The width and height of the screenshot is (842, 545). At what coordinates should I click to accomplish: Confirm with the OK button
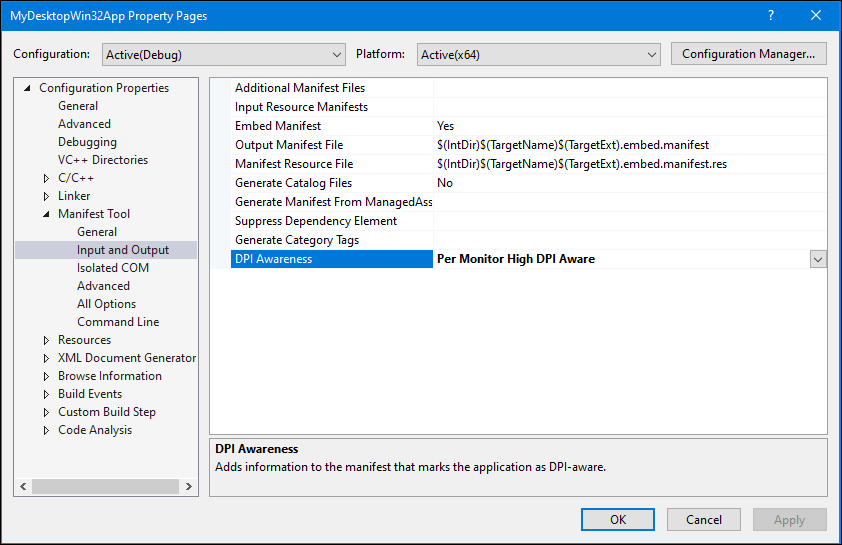tap(618, 520)
